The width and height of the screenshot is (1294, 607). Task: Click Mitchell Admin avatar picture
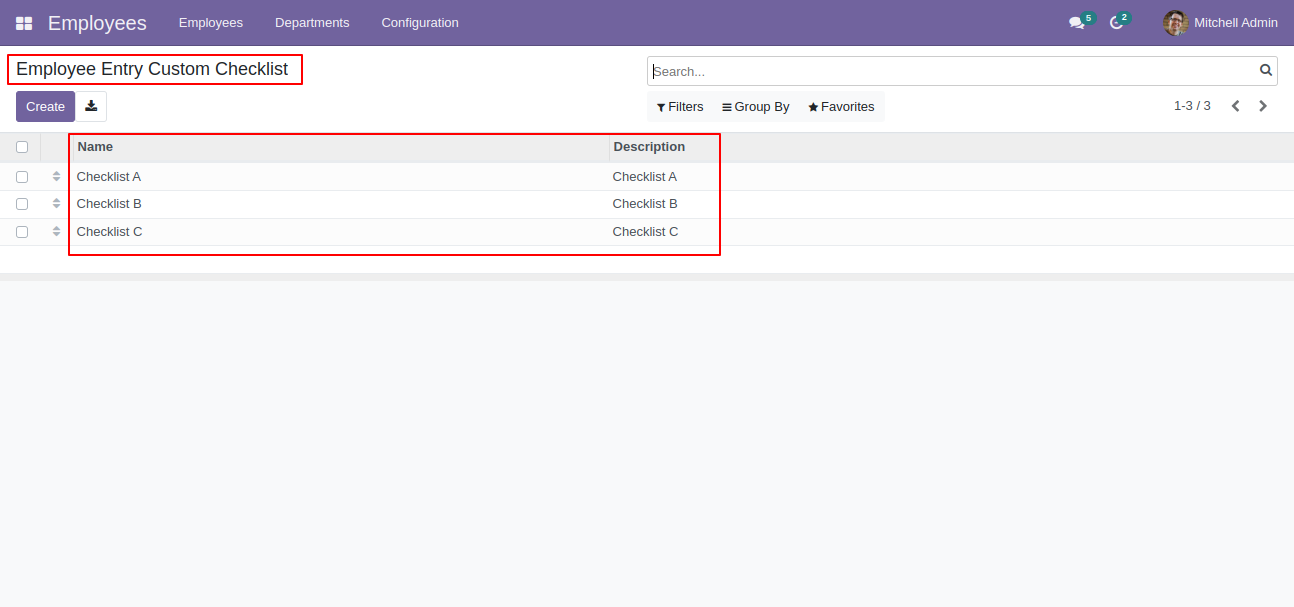coord(1175,23)
